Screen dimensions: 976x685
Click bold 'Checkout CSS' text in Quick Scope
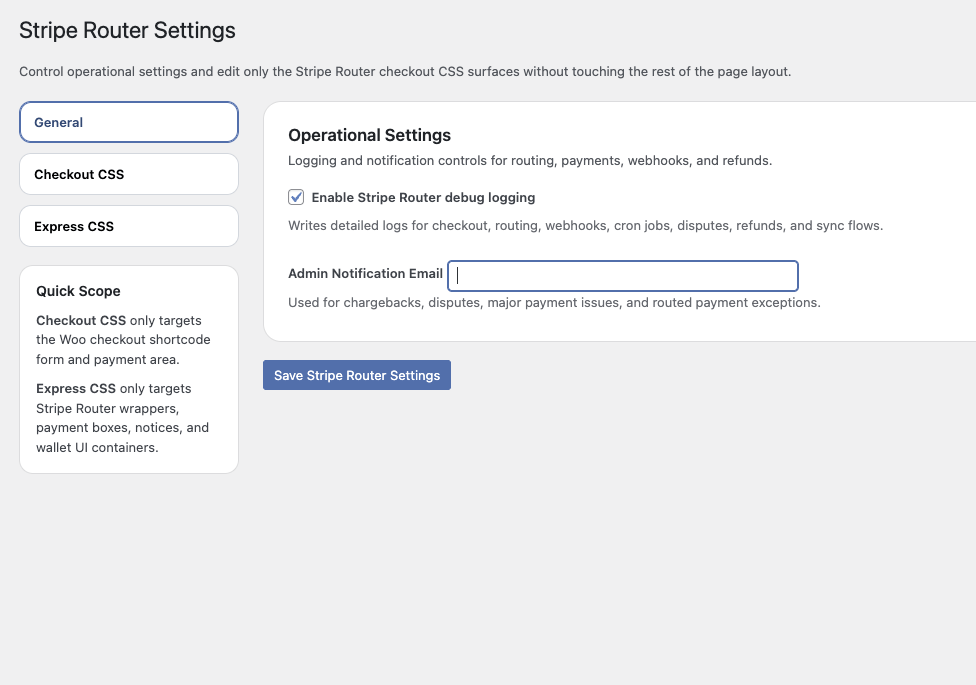point(80,321)
